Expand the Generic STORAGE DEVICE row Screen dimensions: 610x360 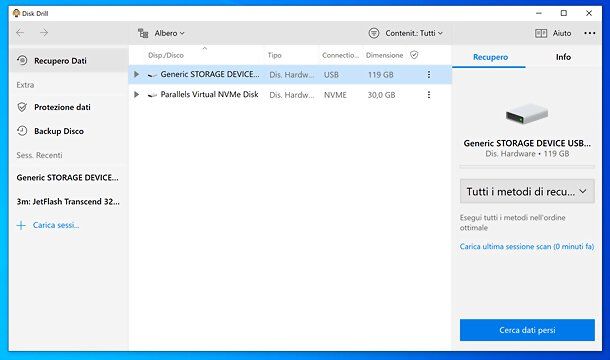pos(136,74)
